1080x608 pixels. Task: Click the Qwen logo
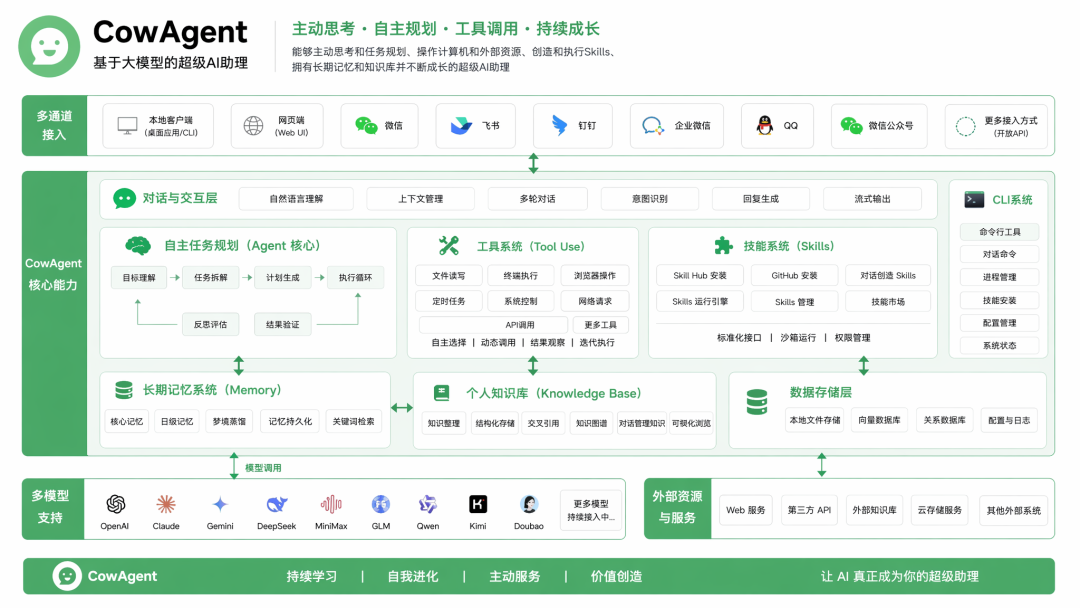tap(428, 504)
